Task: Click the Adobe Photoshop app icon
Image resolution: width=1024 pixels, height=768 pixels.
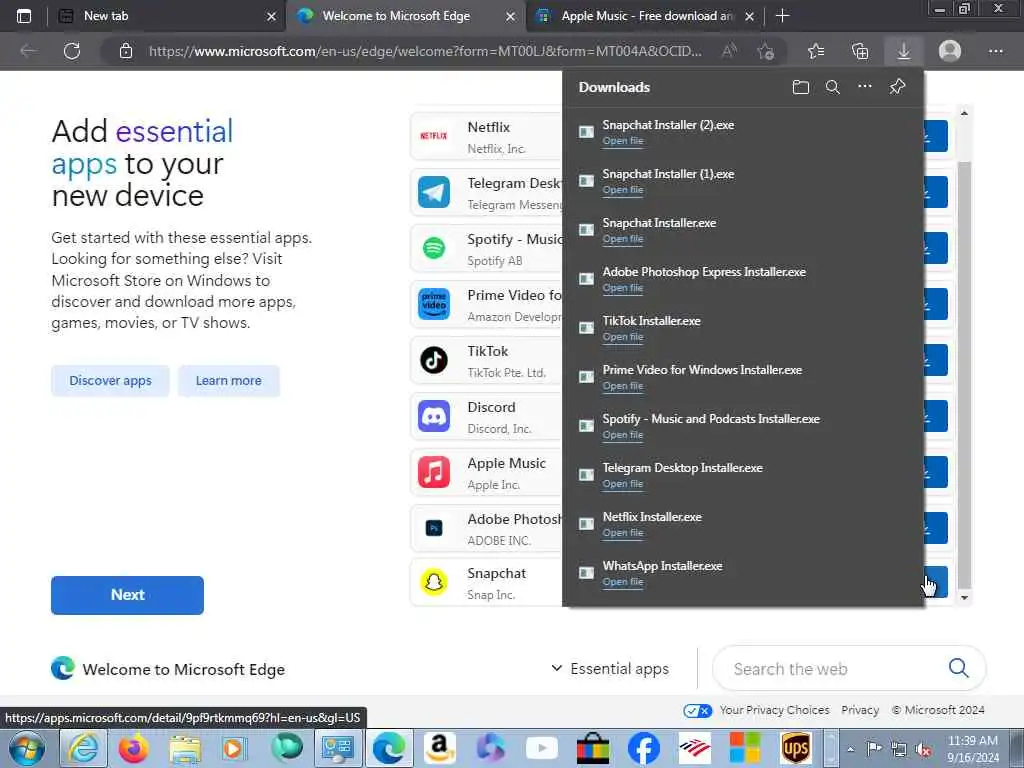Action: click(434, 528)
